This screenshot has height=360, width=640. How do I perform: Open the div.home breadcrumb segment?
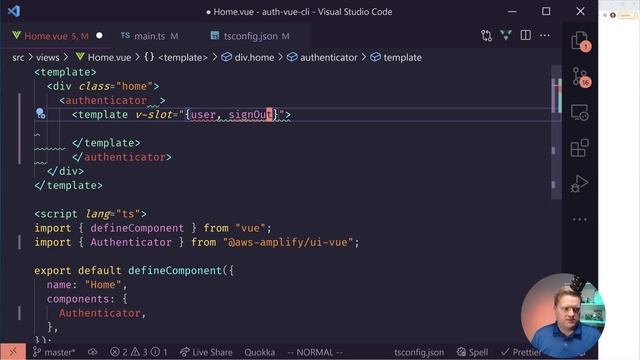coord(248,58)
